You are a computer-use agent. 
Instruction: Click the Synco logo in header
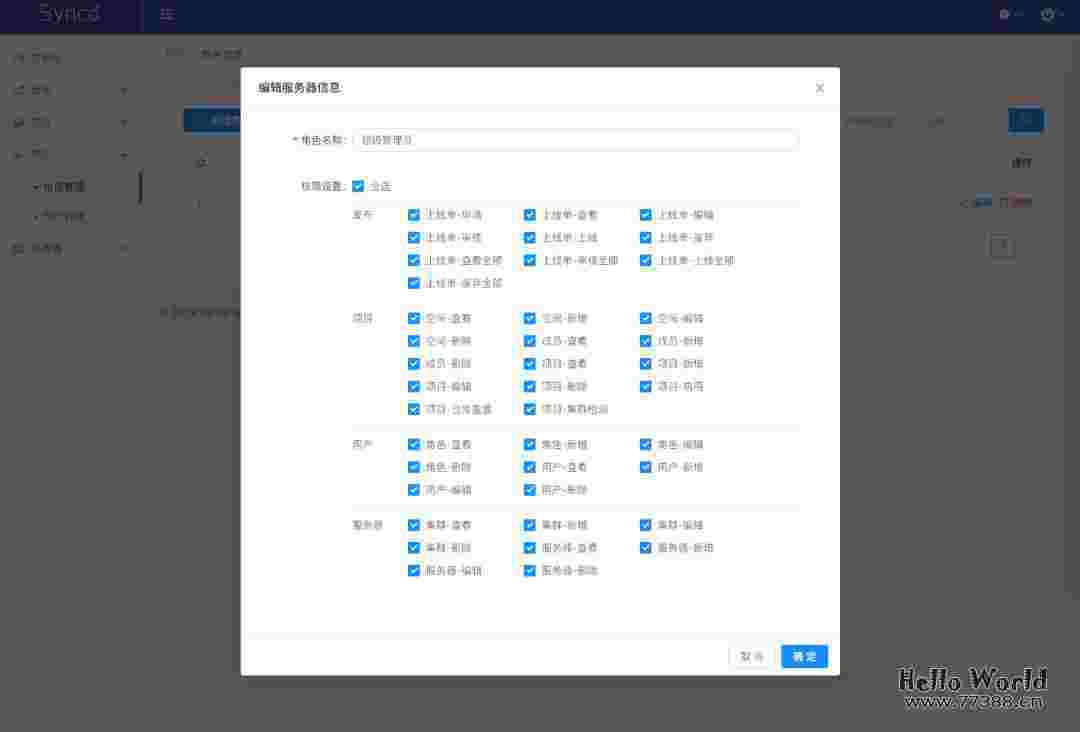(x=70, y=14)
